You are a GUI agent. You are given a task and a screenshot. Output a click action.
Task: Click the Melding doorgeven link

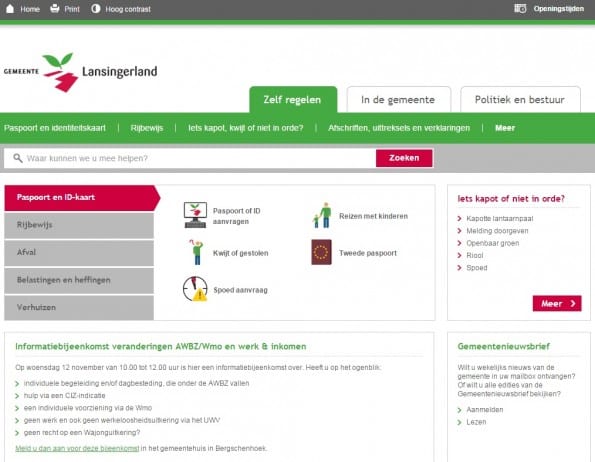tap(497, 231)
